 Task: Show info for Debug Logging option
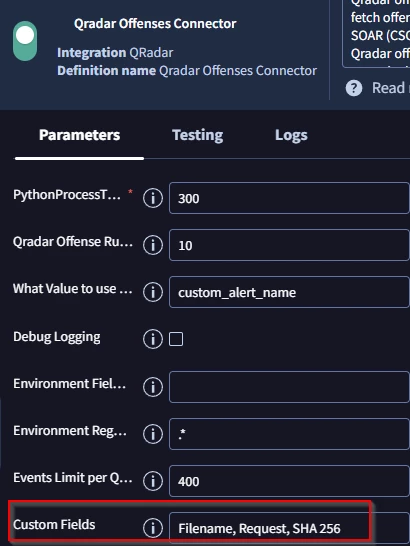(x=153, y=339)
